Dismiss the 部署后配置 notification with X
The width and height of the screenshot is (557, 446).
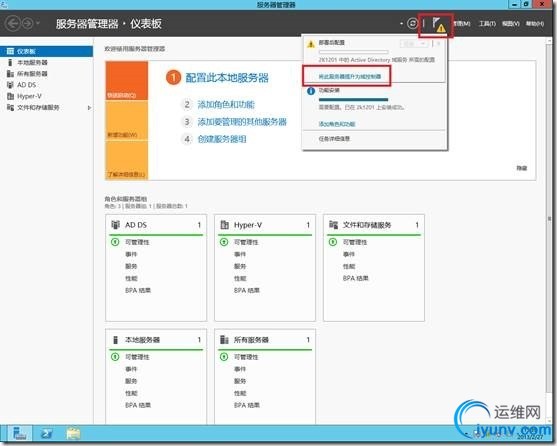pos(438,44)
